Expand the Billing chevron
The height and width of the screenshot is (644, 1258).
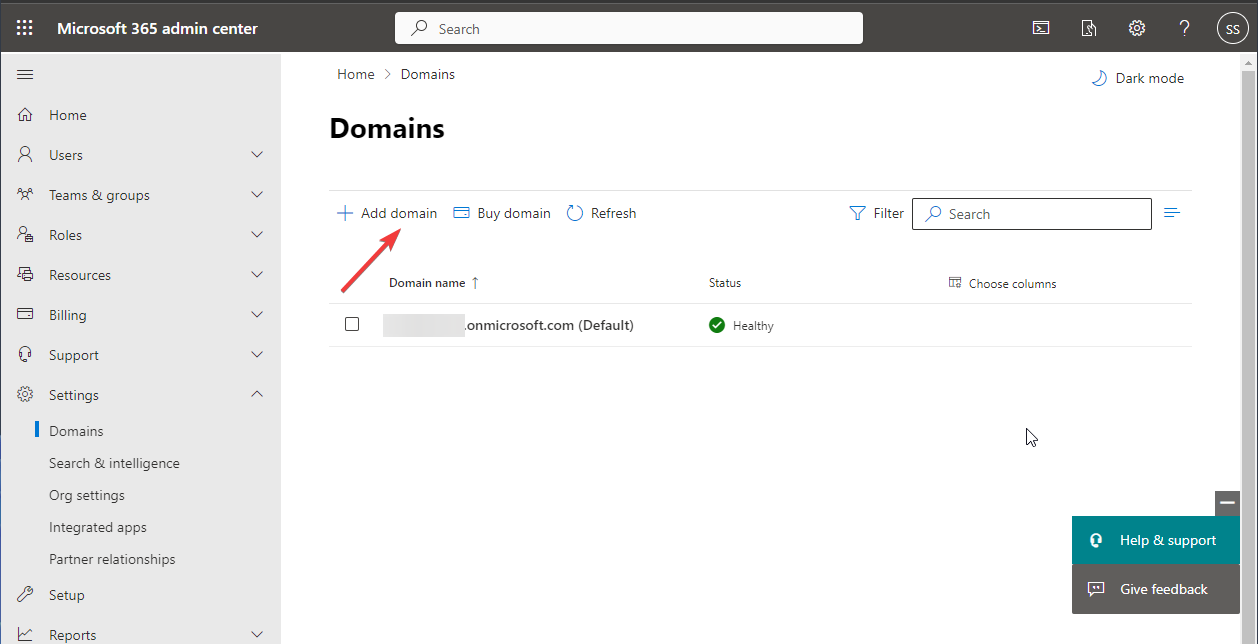point(257,315)
